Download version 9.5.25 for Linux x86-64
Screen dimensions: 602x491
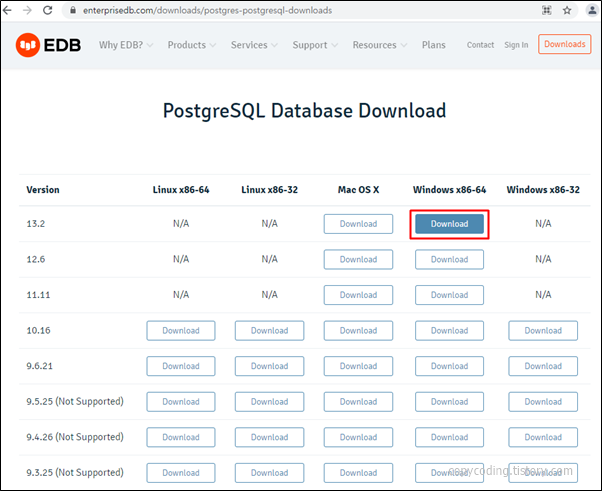[181, 402]
